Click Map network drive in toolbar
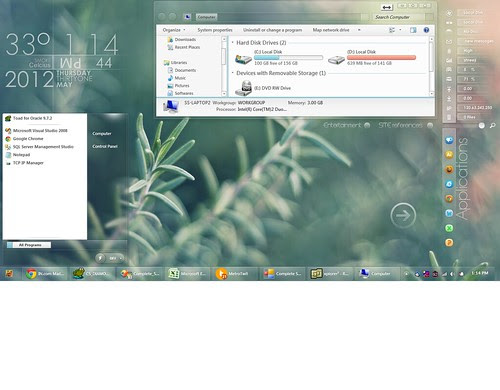Screen dimensions: 500x390 [331, 30]
